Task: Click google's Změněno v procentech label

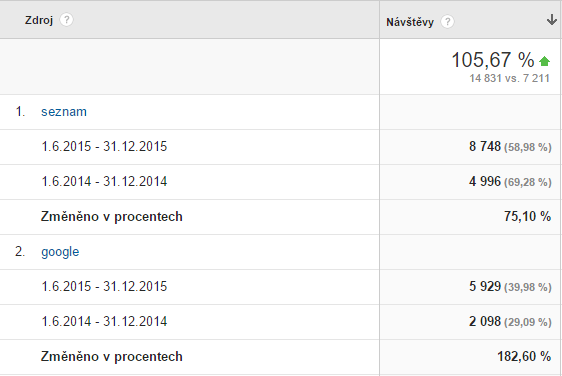Action: pyautogui.click(x=111, y=357)
